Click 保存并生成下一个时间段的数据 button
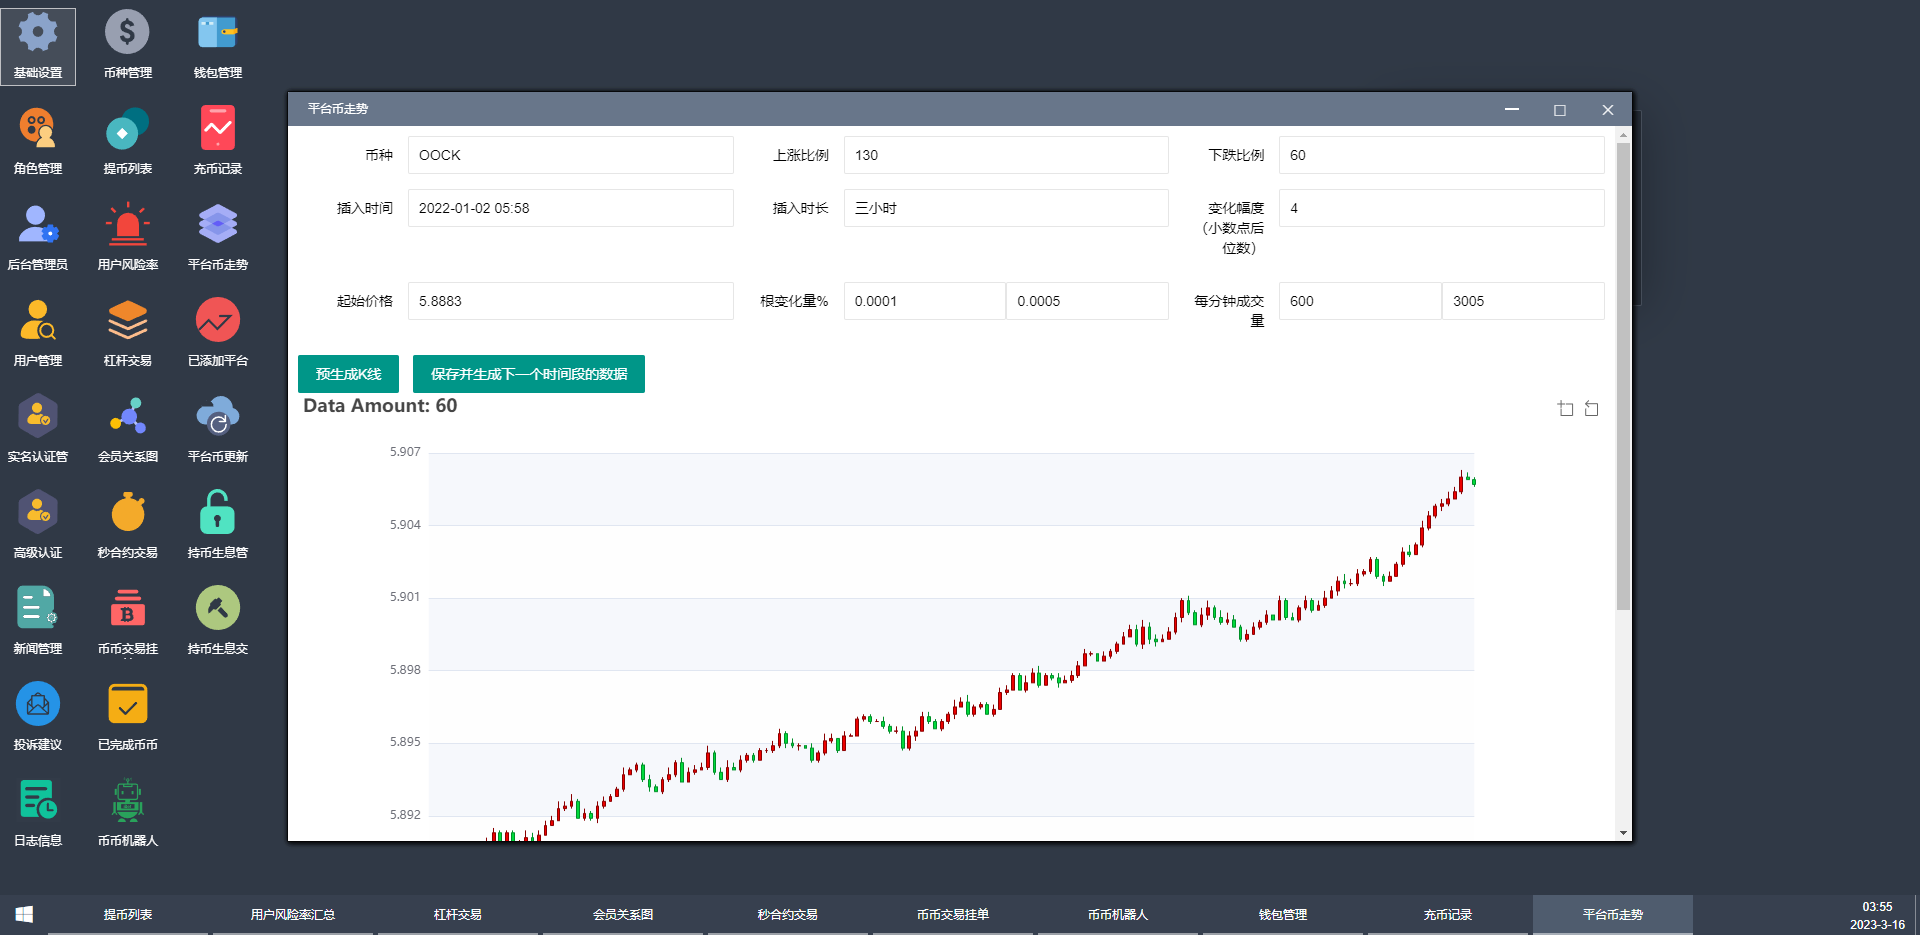 click(x=528, y=374)
